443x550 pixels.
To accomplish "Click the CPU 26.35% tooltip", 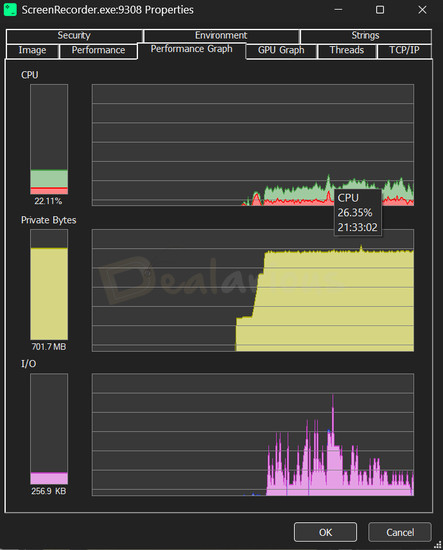I will click(x=358, y=213).
